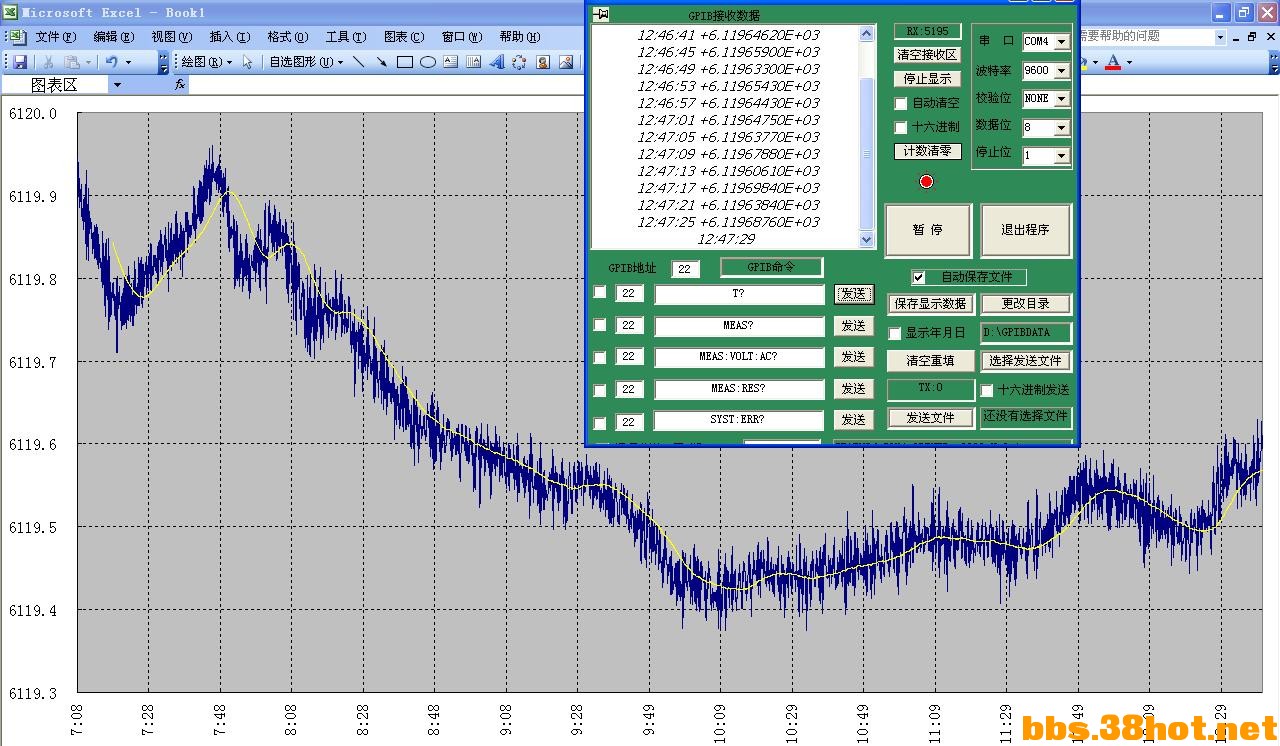Open the 数据位 8 dropdown
The image size is (1280, 746).
click(1061, 128)
